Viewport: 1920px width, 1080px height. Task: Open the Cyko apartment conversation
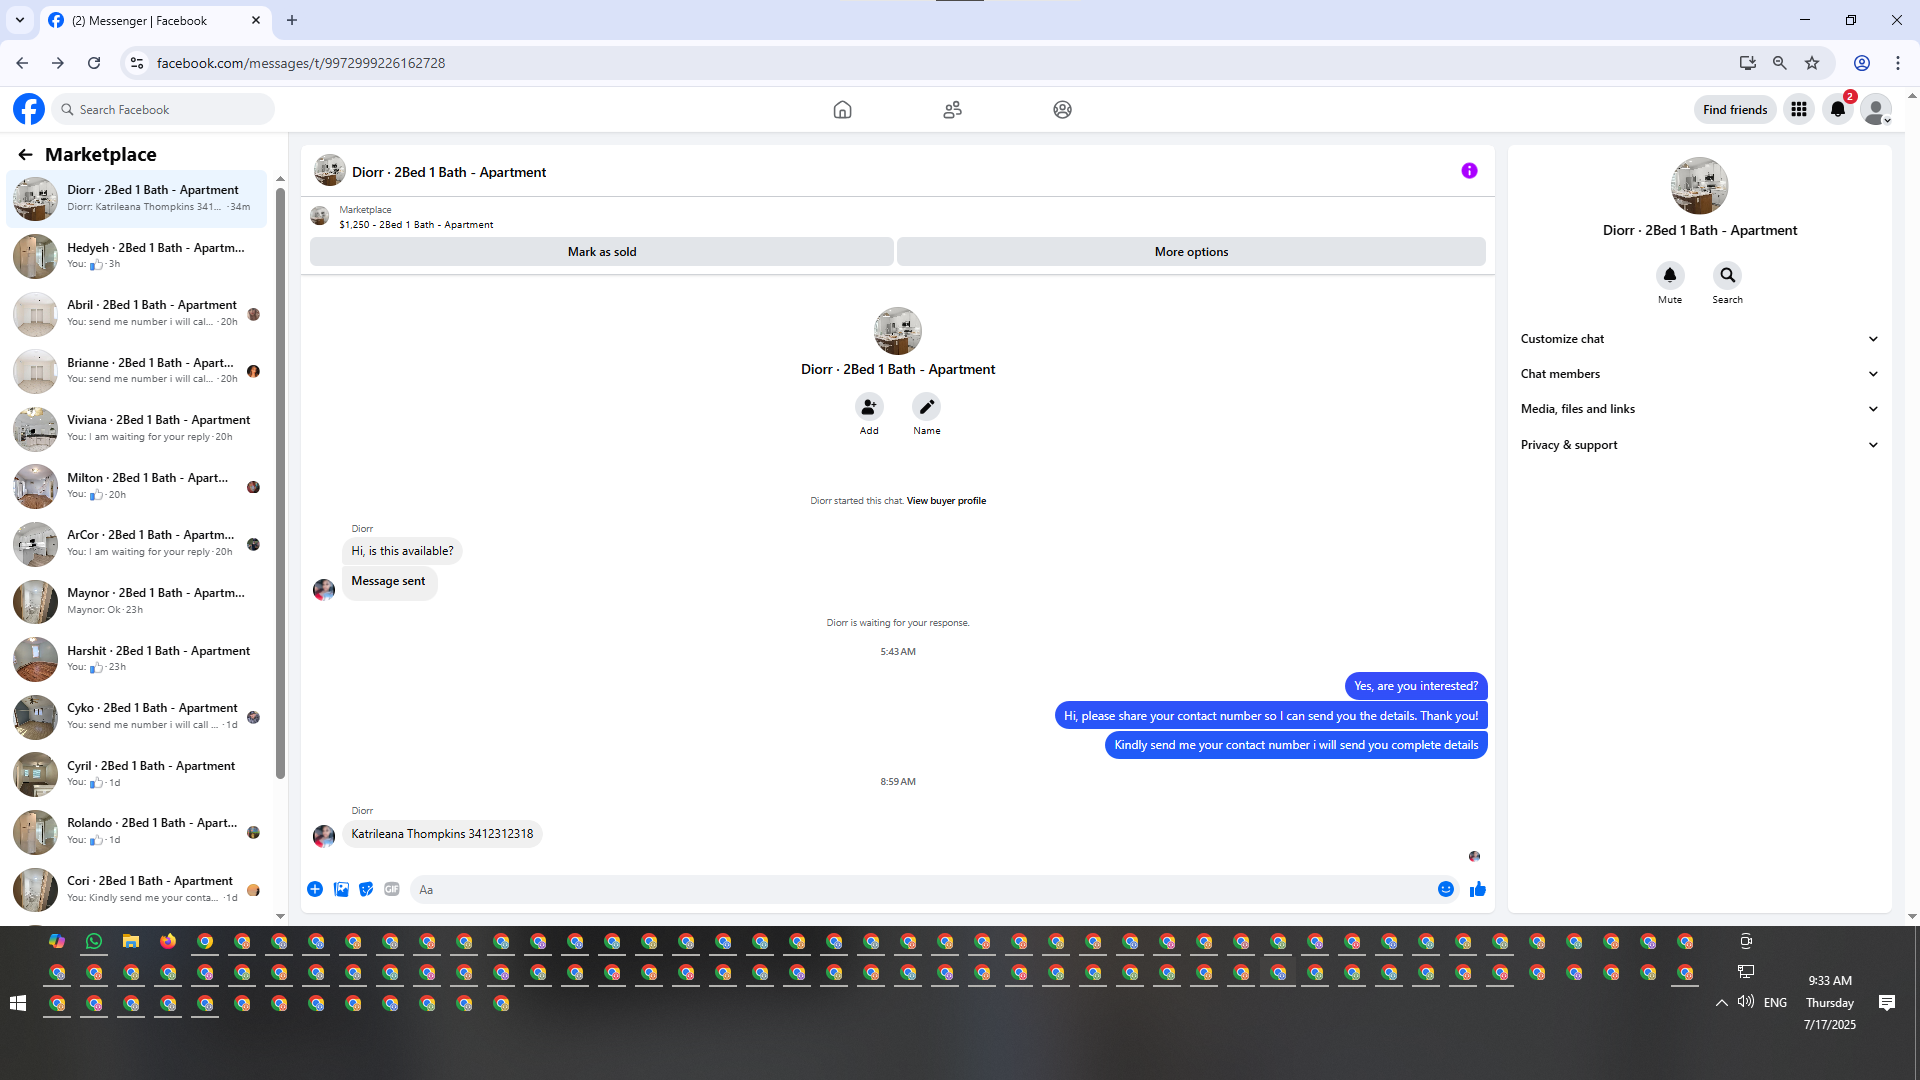[x=138, y=717]
